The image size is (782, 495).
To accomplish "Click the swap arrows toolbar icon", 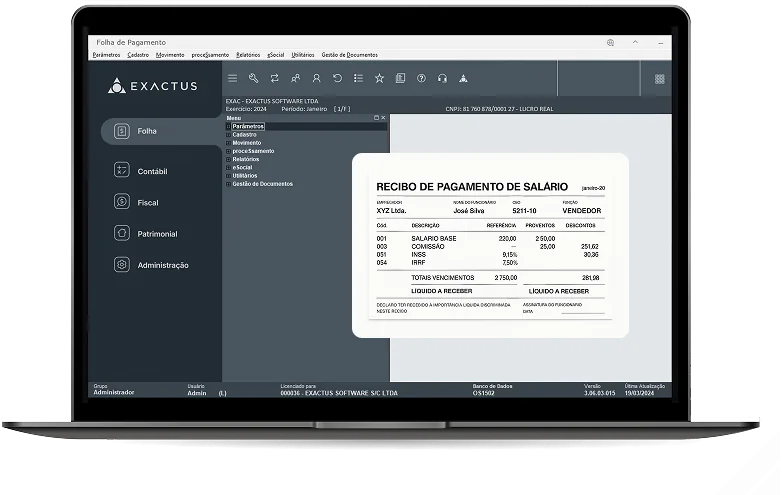I will point(275,78).
